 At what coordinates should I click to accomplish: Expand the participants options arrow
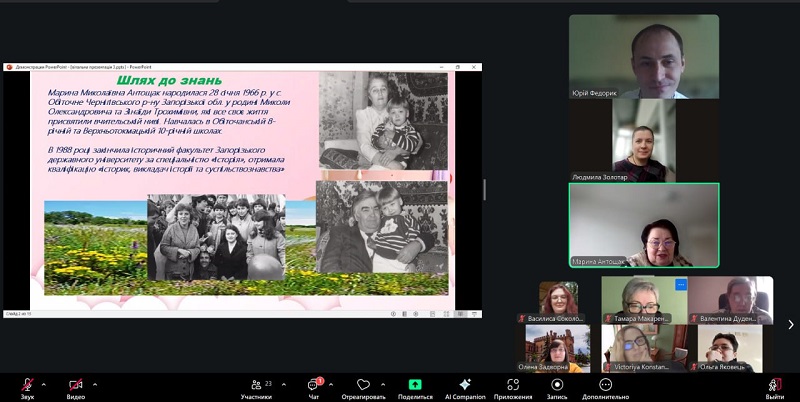[x=284, y=382]
